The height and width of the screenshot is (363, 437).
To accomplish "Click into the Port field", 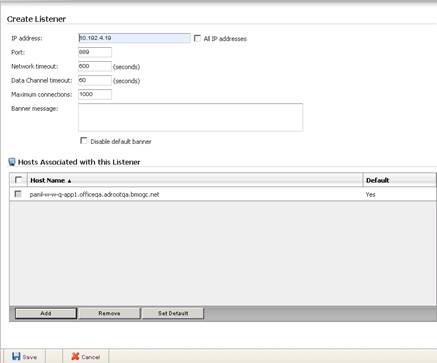I will [x=95, y=52].
